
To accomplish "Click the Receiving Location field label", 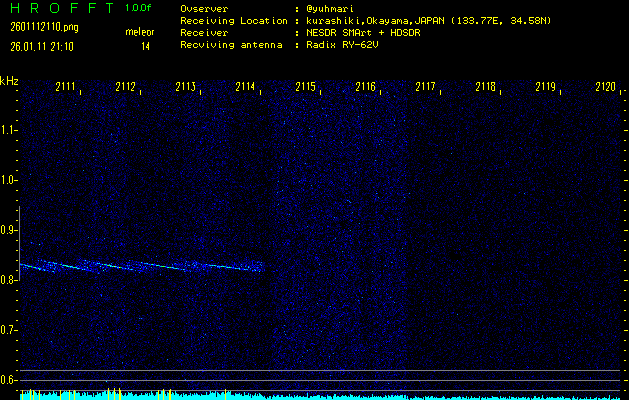I will 234,21.
